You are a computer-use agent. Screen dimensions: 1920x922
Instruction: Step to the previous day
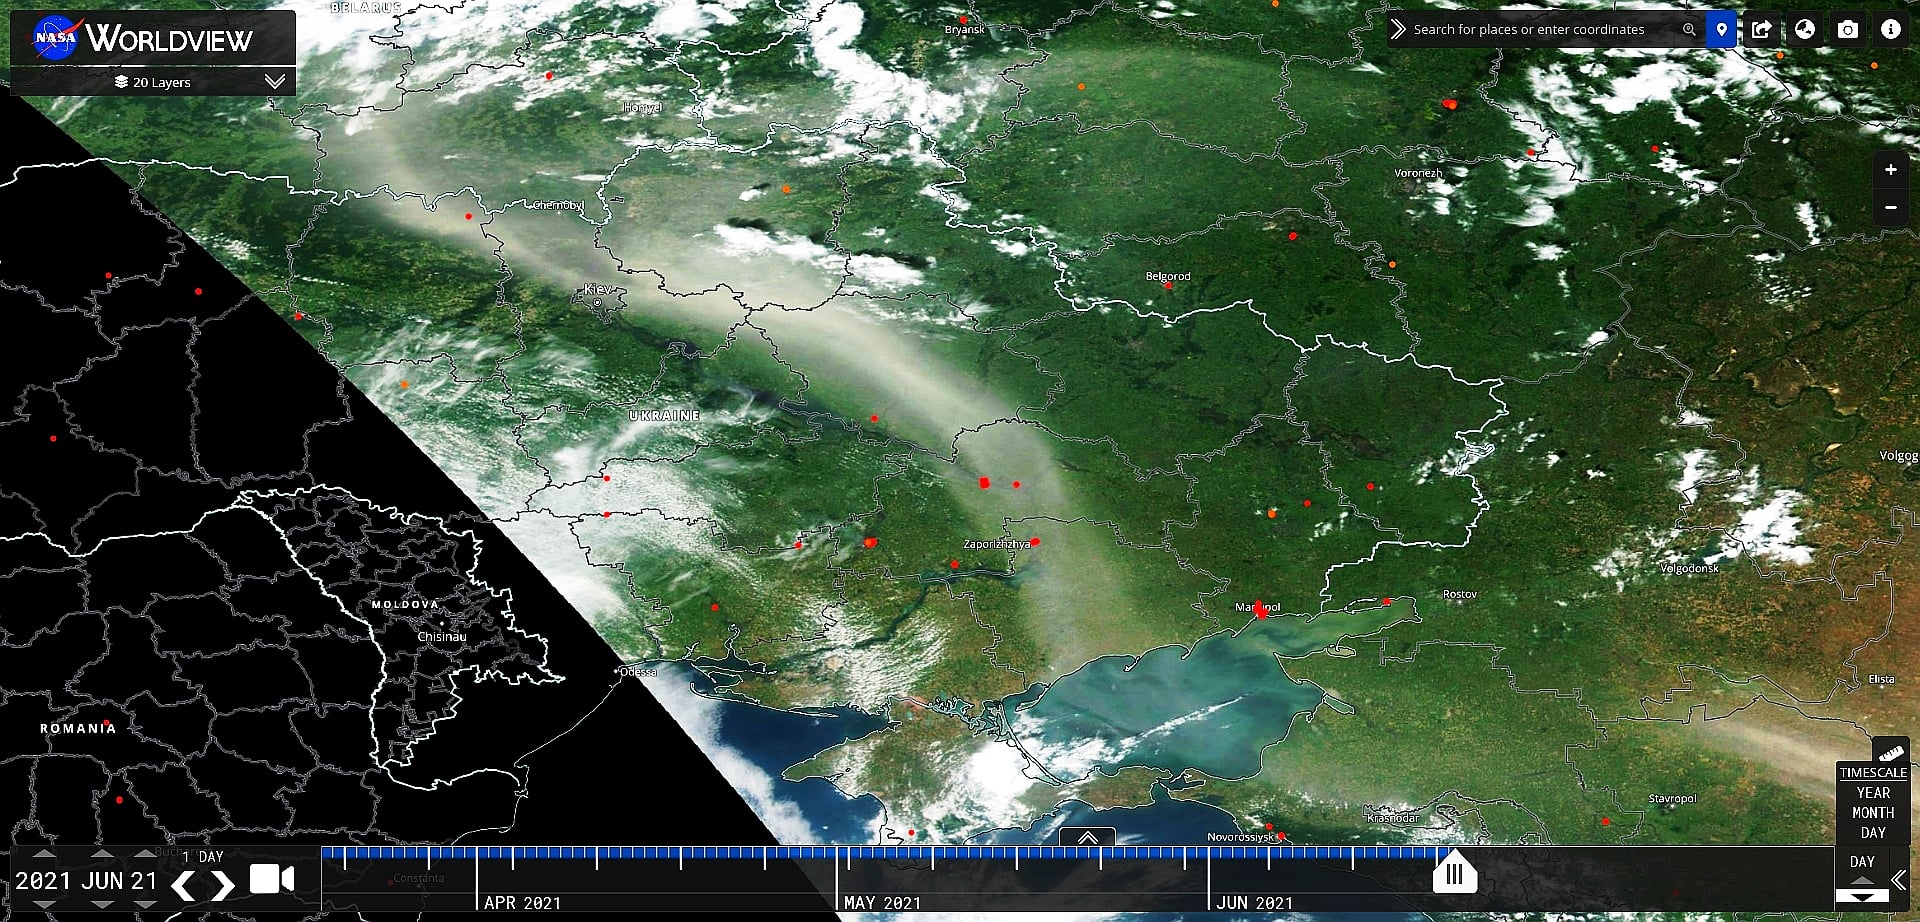[x=183, y=885]
